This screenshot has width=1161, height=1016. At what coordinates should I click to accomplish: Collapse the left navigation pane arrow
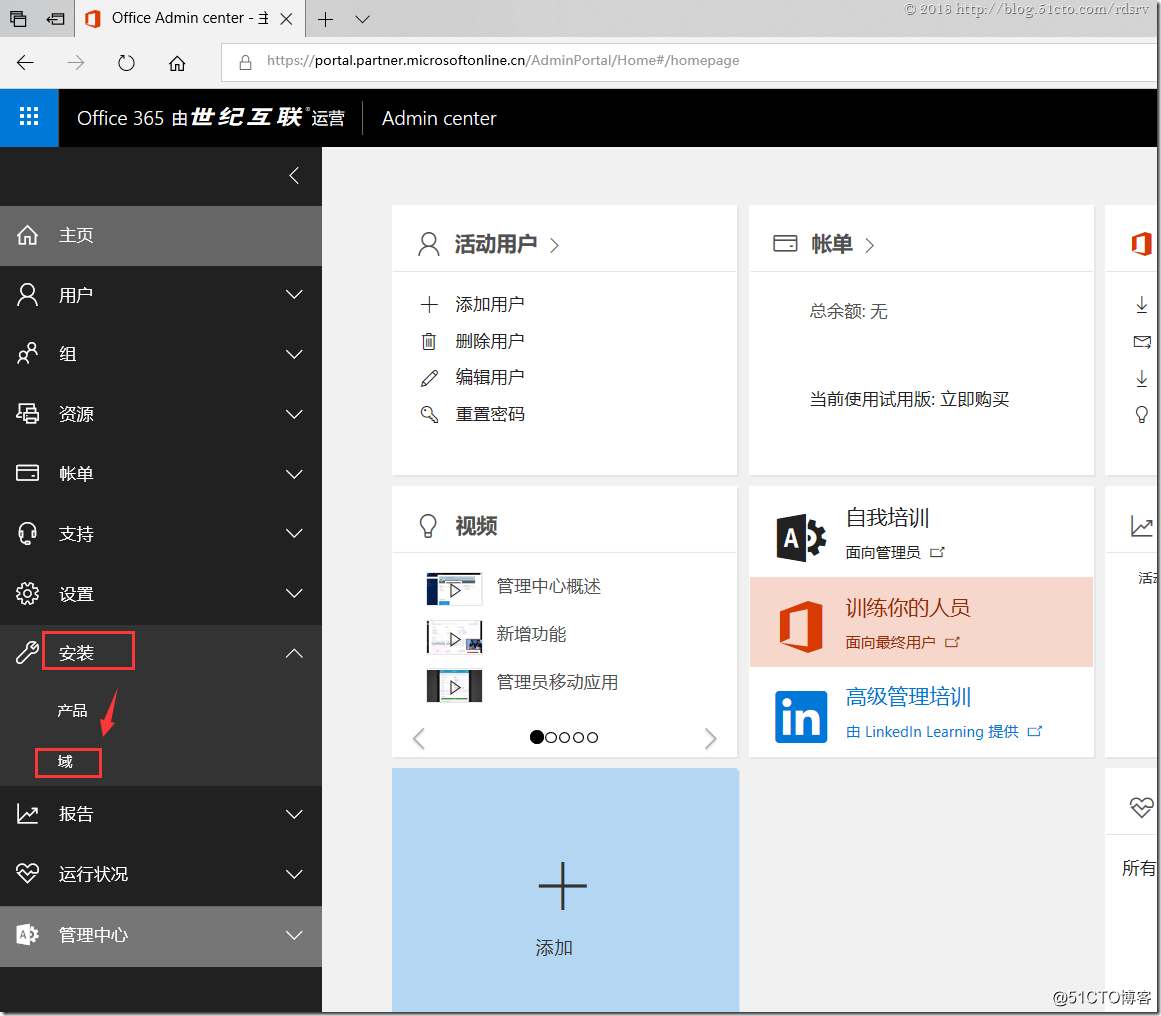[294, 176]
